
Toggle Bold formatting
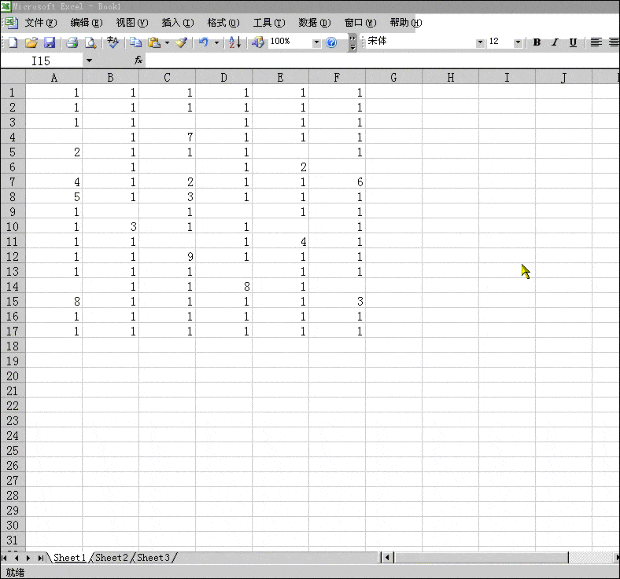point(537,43)
